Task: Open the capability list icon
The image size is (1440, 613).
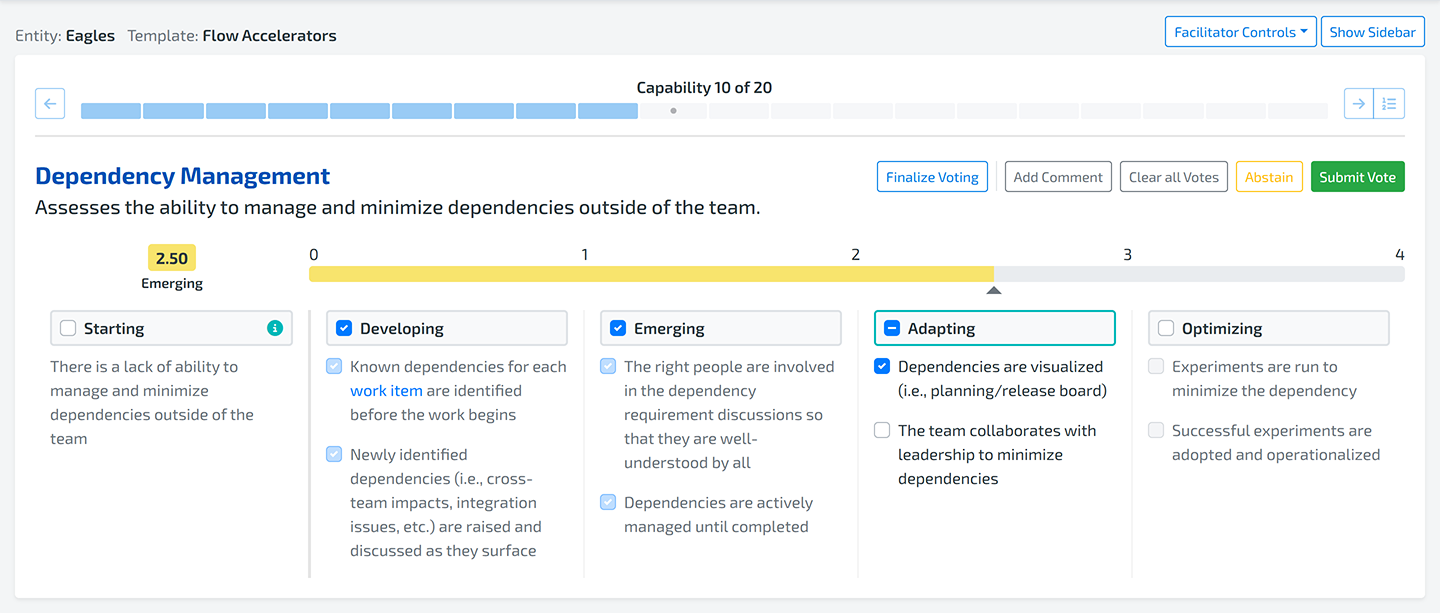Action: click(x=1389, y=103)
